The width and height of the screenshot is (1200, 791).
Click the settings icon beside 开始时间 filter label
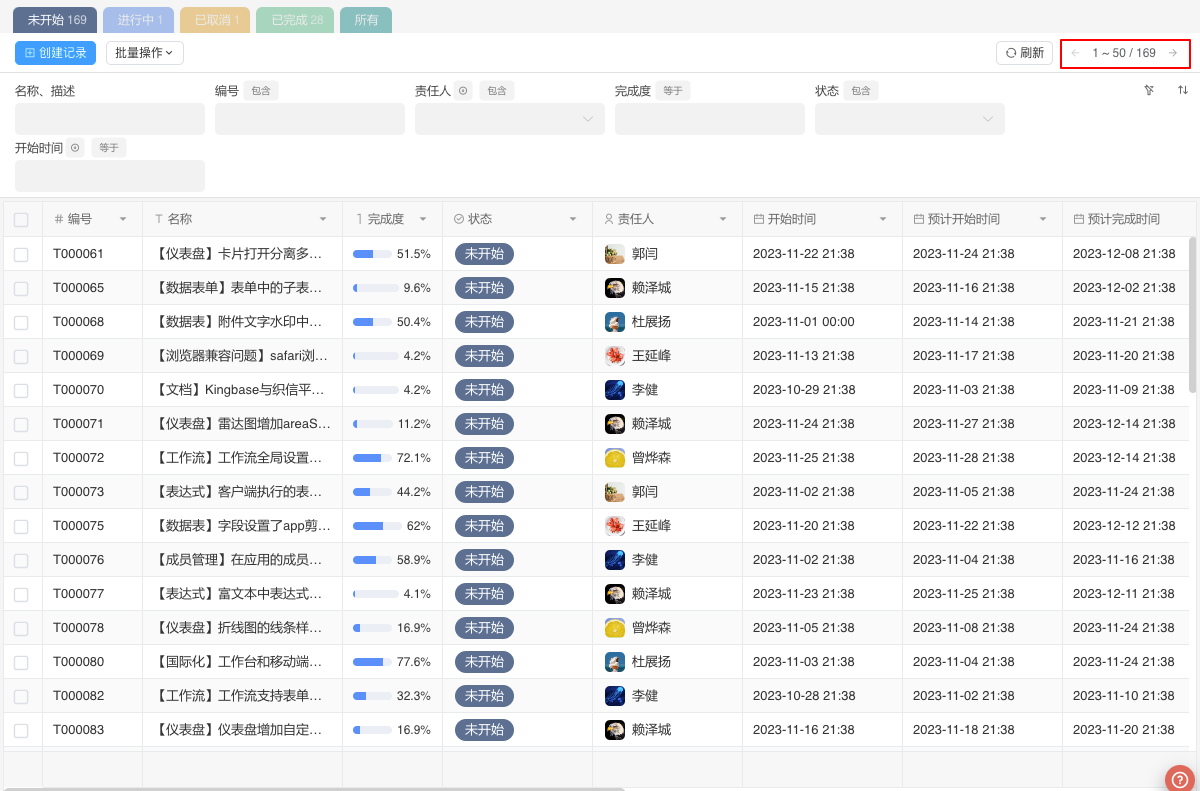[75, 148]
